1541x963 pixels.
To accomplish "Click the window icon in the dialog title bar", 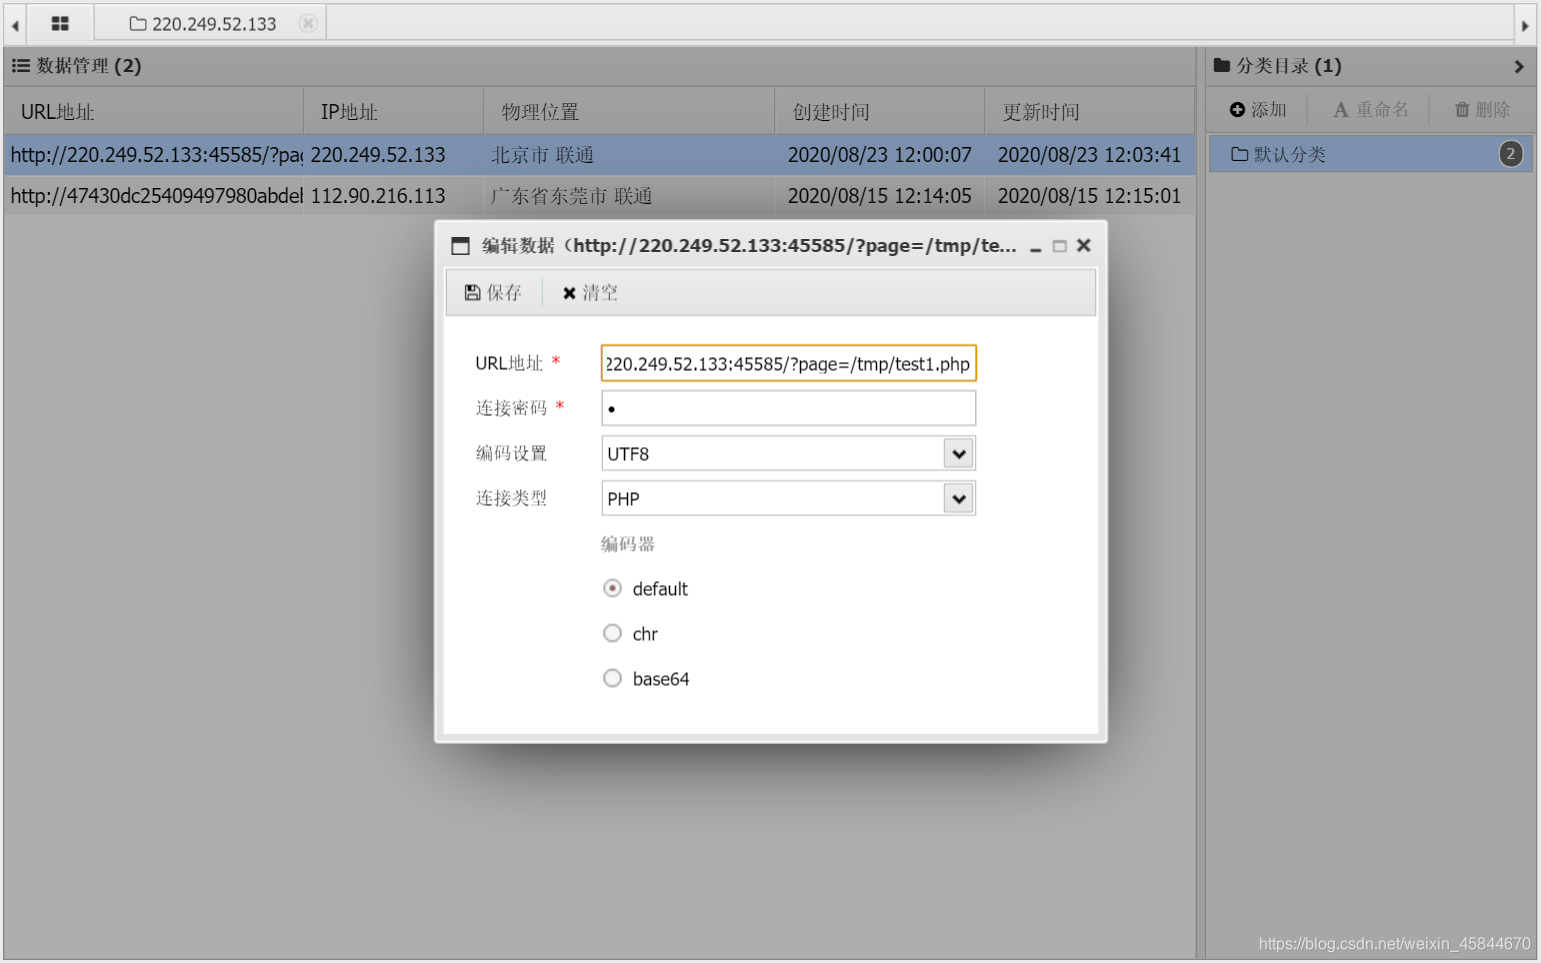I will [461, 245].
